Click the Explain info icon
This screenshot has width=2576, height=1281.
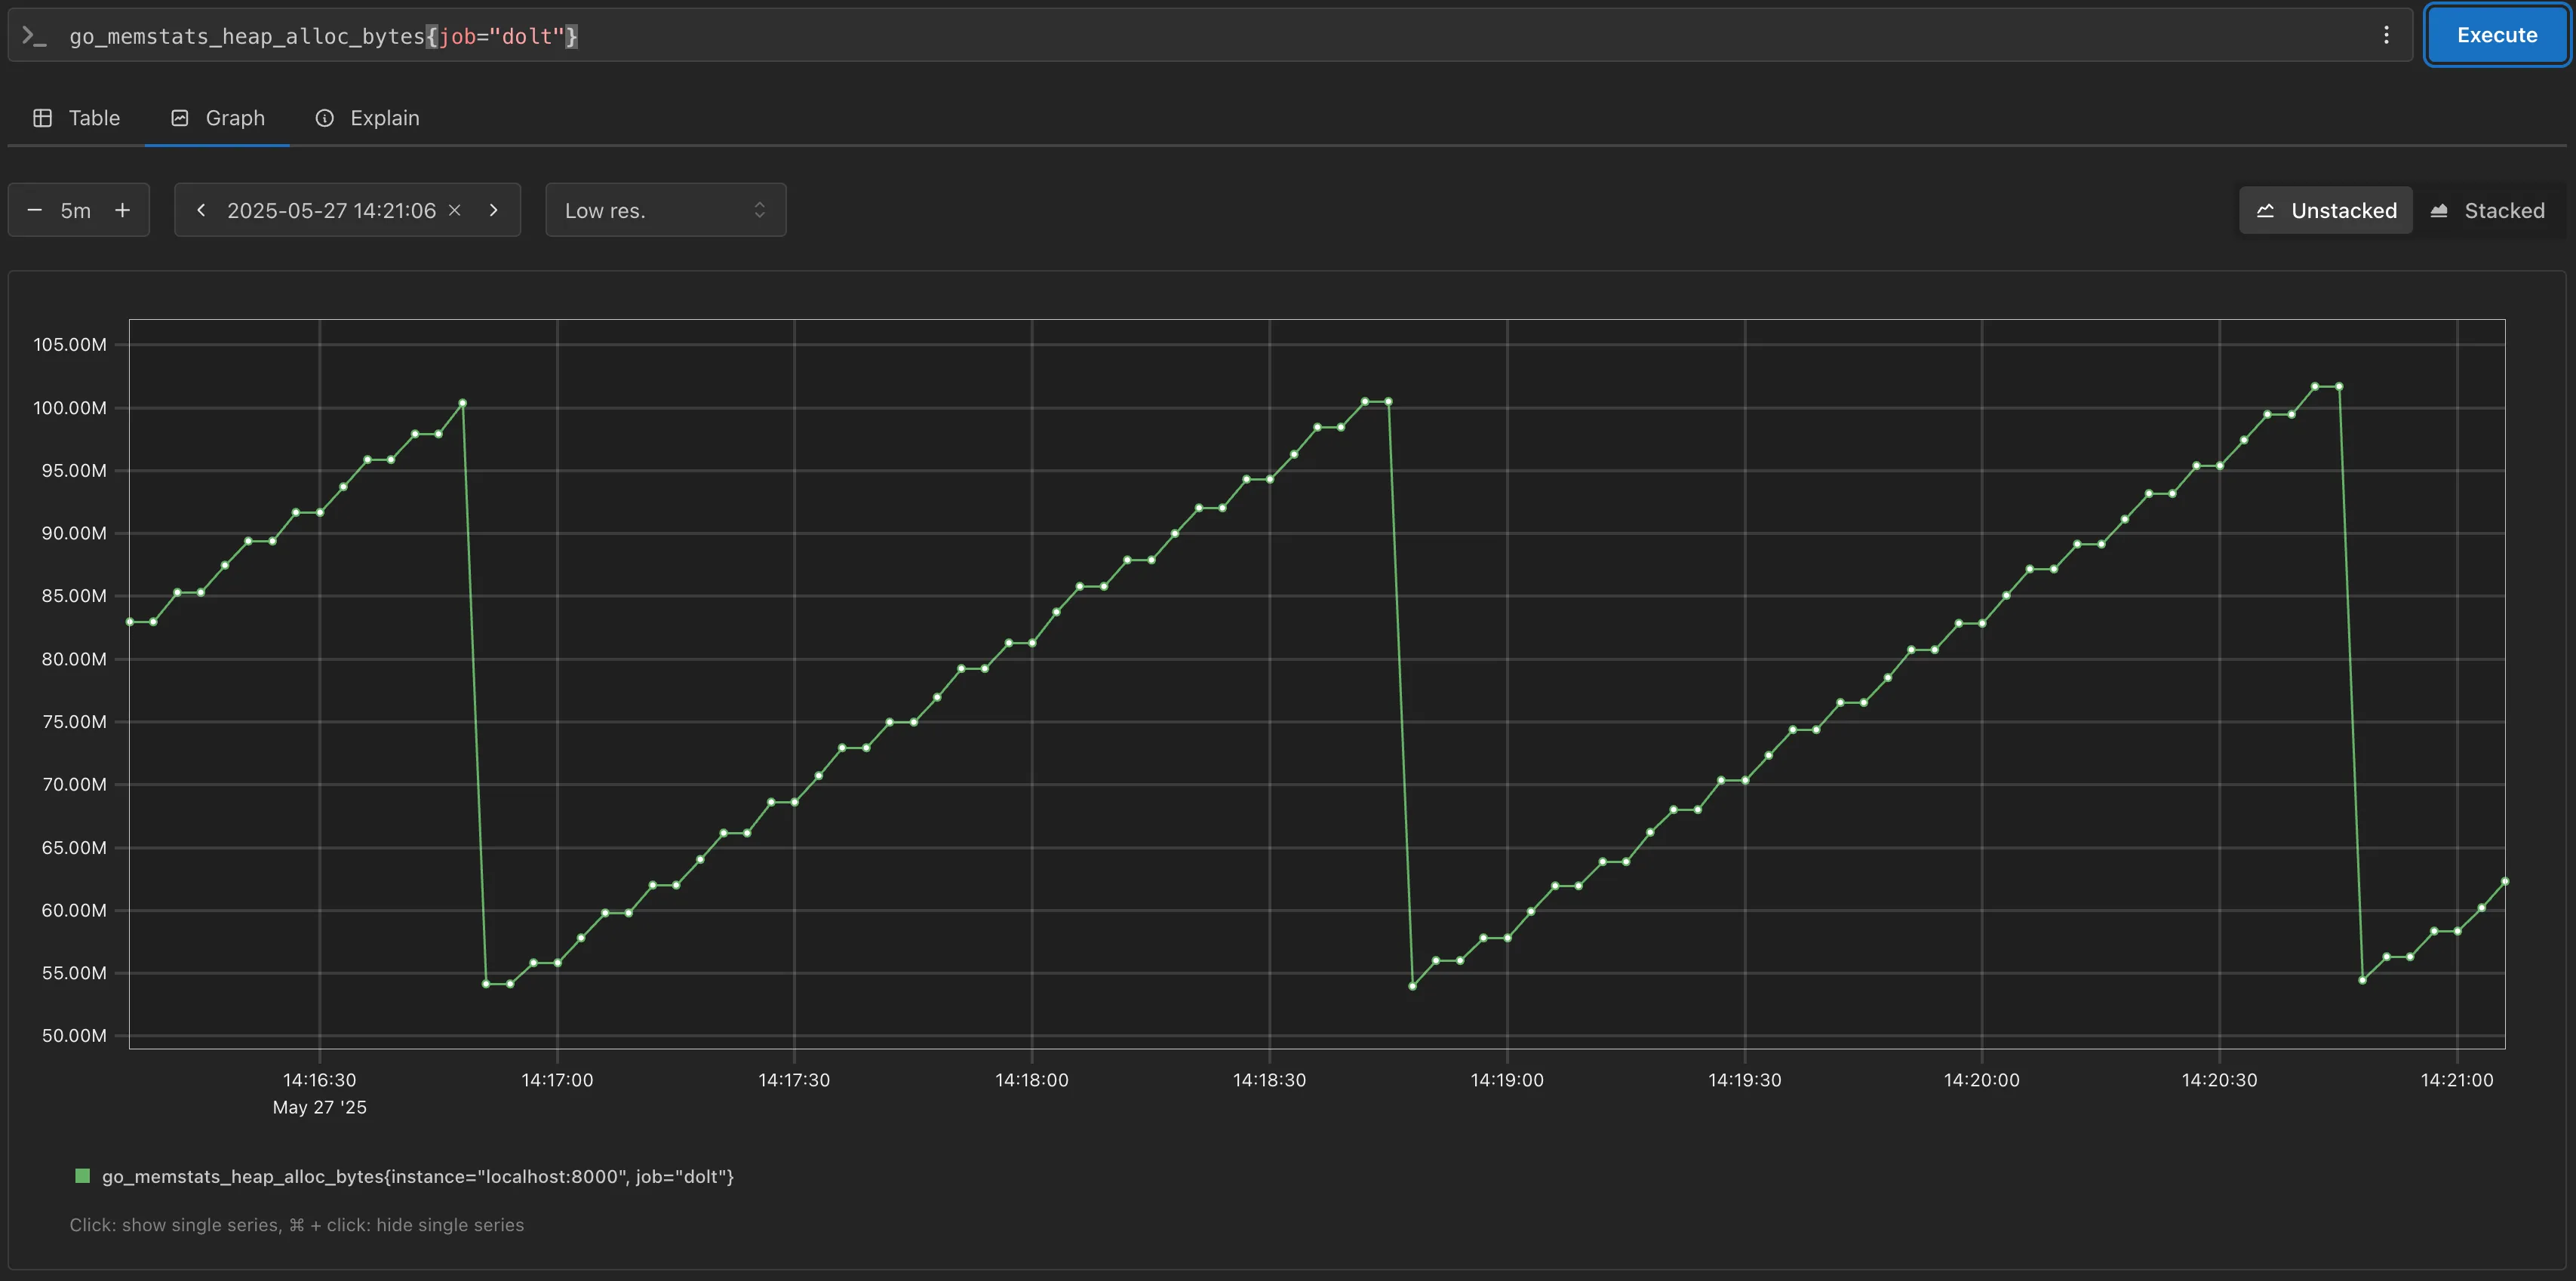(325, 117)
